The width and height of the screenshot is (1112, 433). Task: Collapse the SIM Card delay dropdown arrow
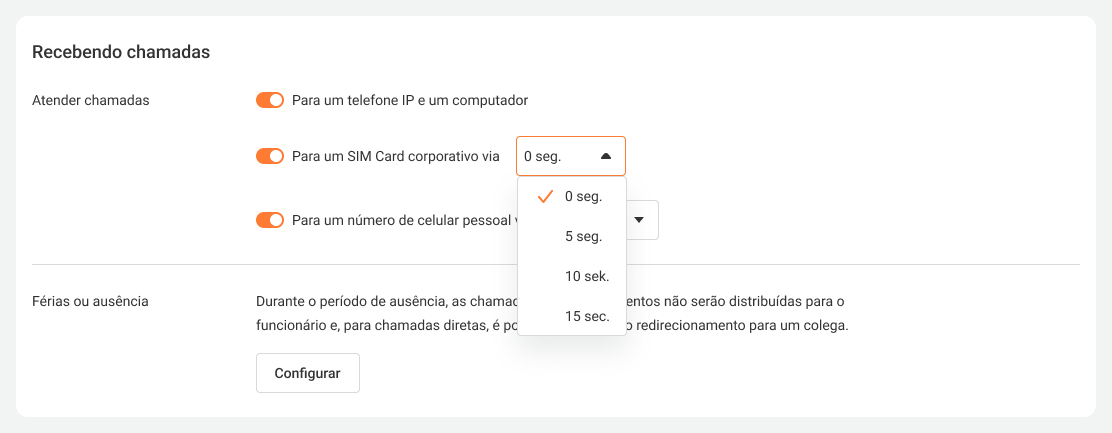605,156
